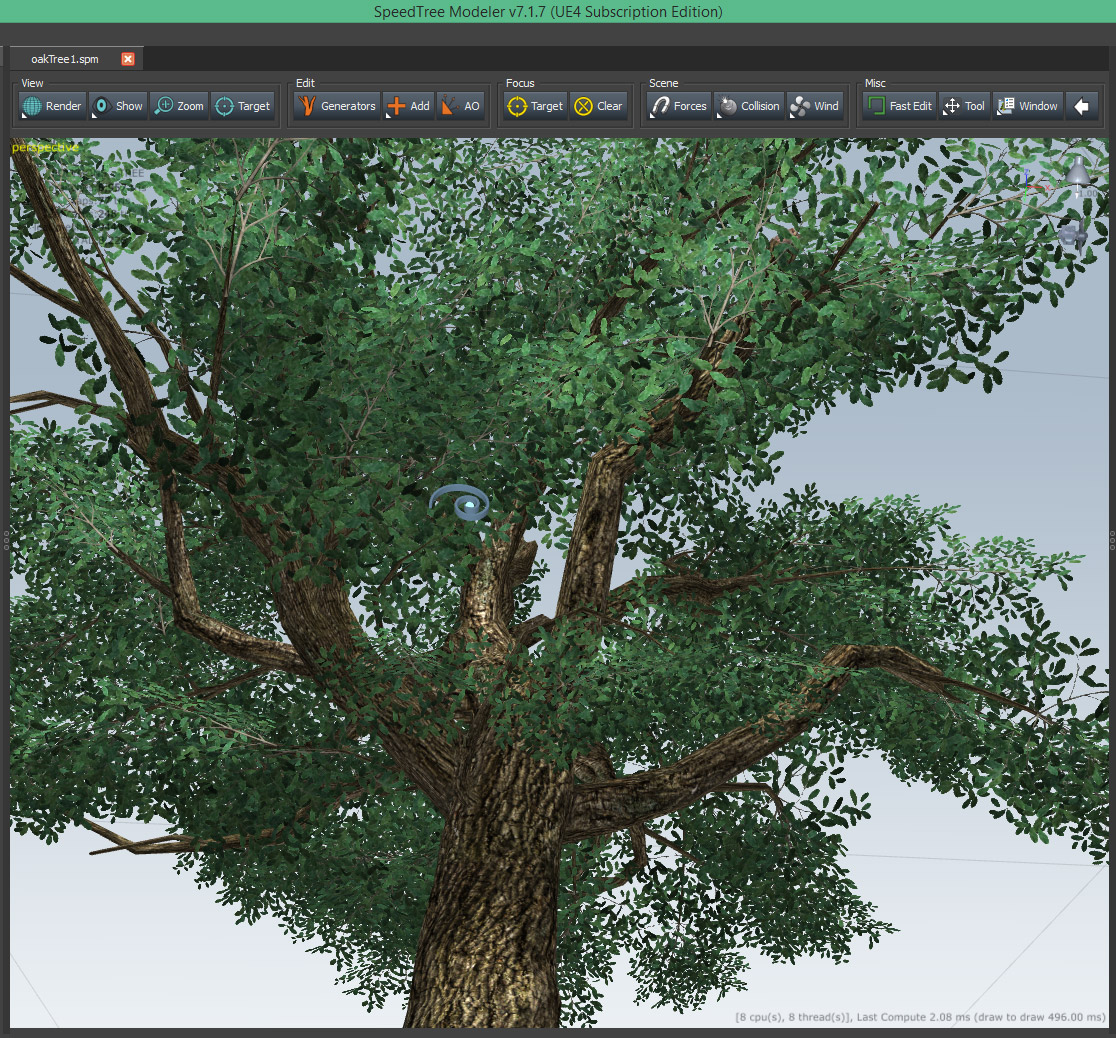The width and height of the screenshot is (1116, 1038).
Task: Close the oakTree1.spm document tab
Action: [x=128, y=59]
